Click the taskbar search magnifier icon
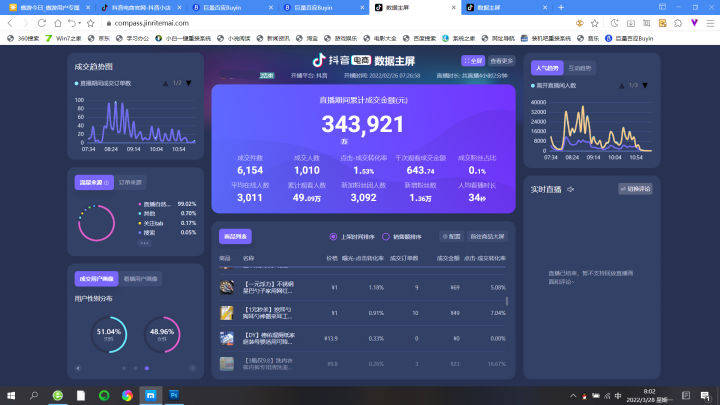The width and height of the screenshot is (720, 405). coord(35,395)
